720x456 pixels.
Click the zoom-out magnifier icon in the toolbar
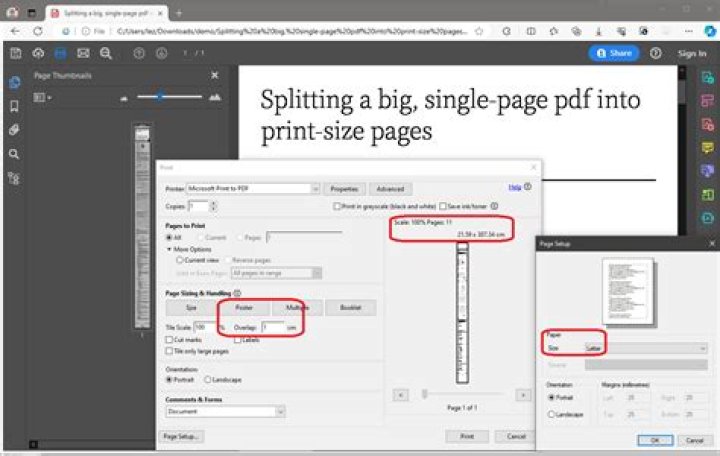coord(106,53)
